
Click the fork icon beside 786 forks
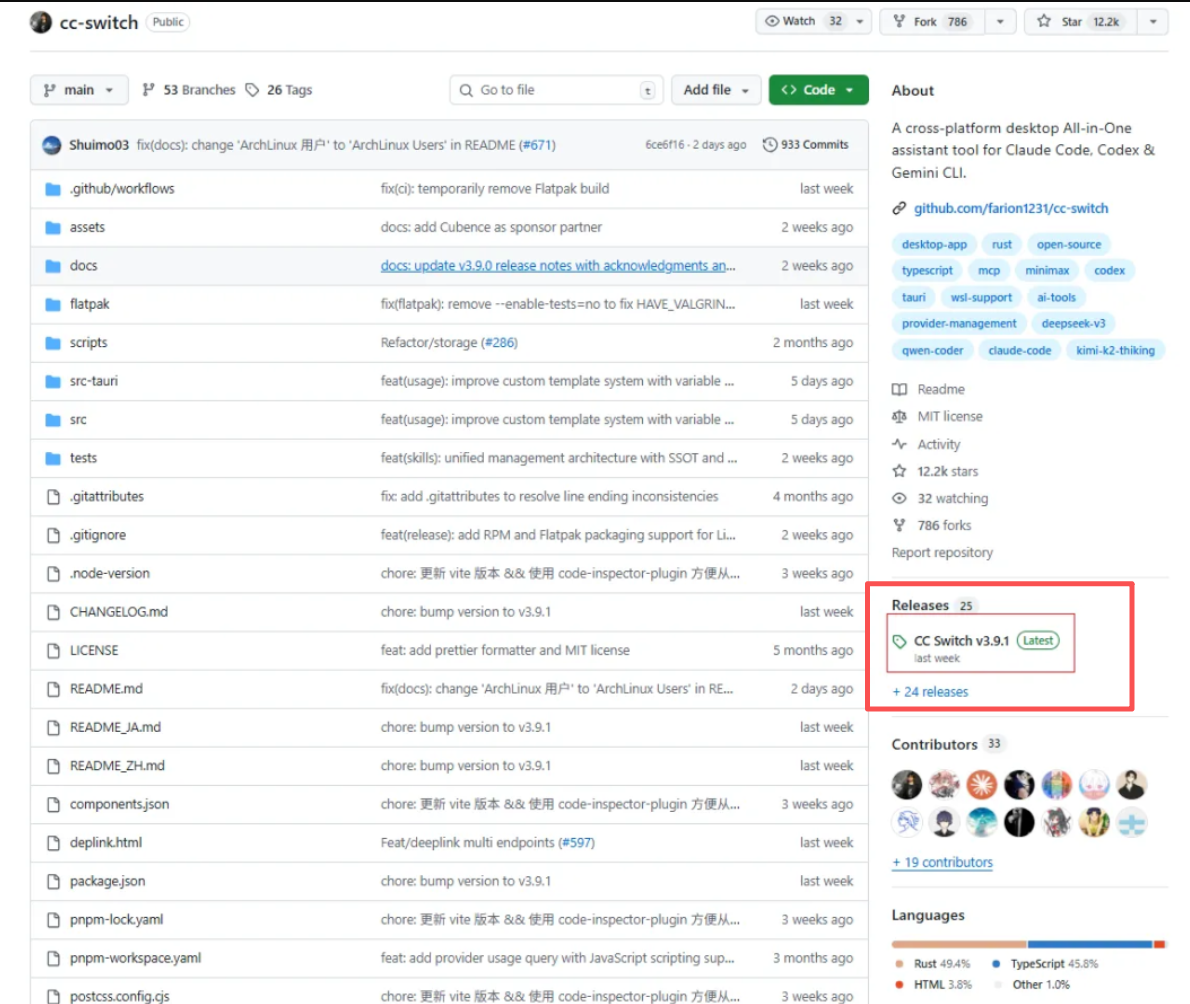(x=899, y=525)
